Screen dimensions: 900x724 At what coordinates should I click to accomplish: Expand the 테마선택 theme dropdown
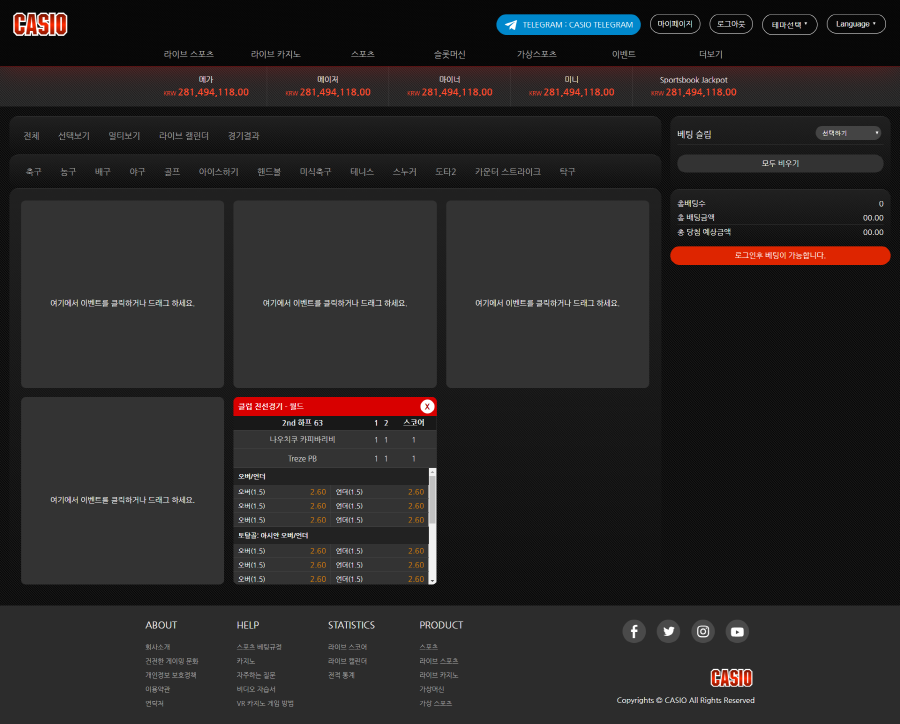pos(789,24)
